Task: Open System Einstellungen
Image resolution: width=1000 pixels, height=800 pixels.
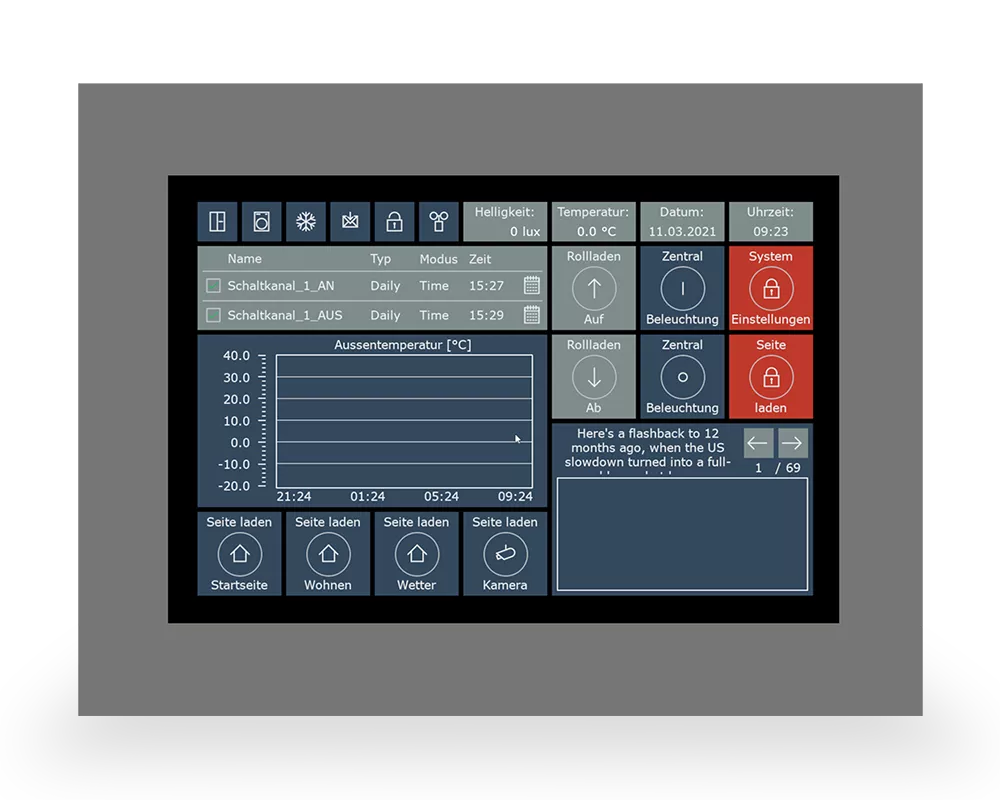Action: point(770,289)
